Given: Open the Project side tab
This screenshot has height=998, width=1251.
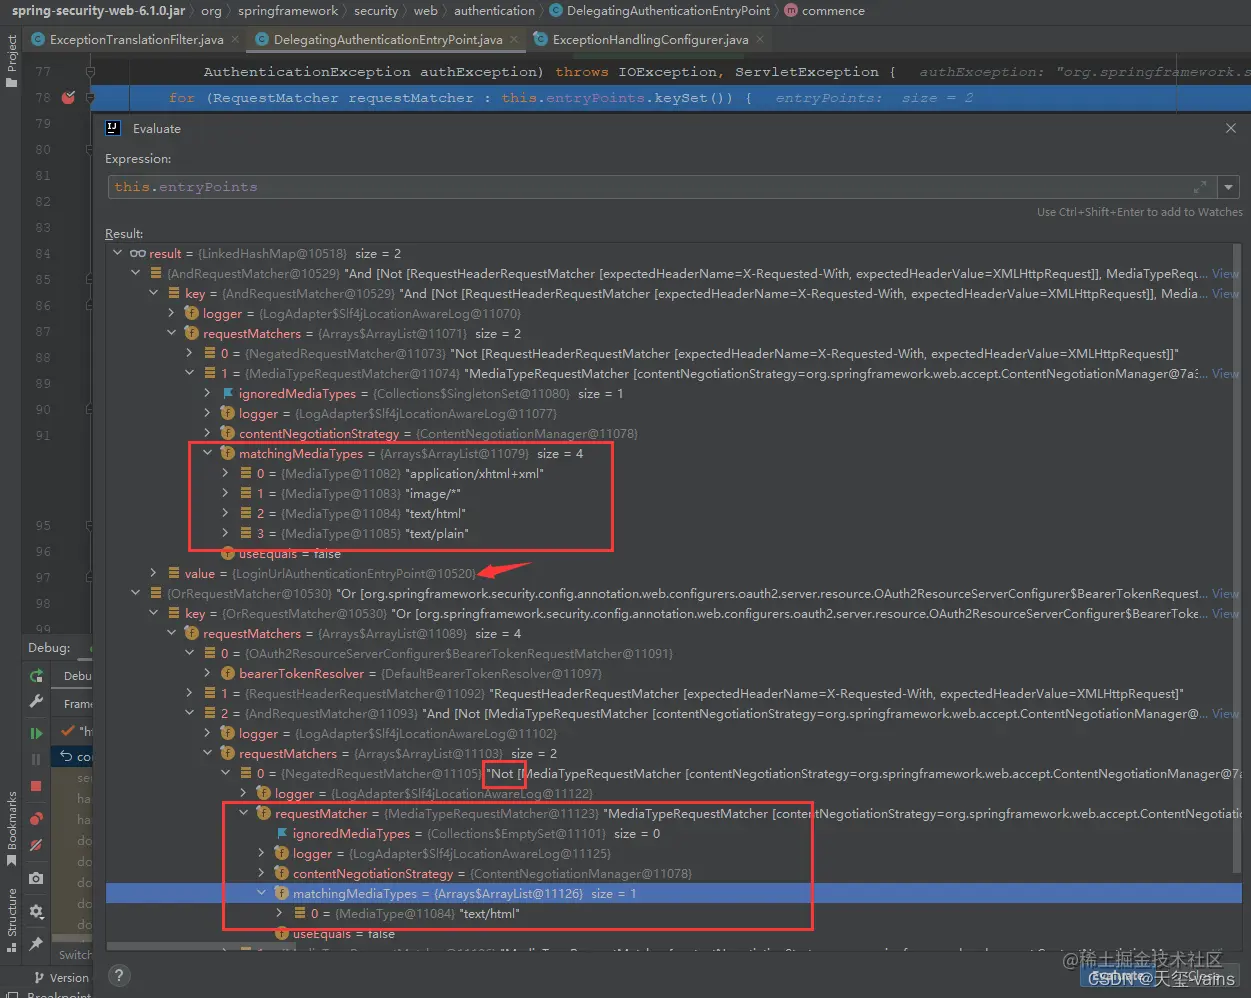Looking at the screenshot, I should [11, 53].
